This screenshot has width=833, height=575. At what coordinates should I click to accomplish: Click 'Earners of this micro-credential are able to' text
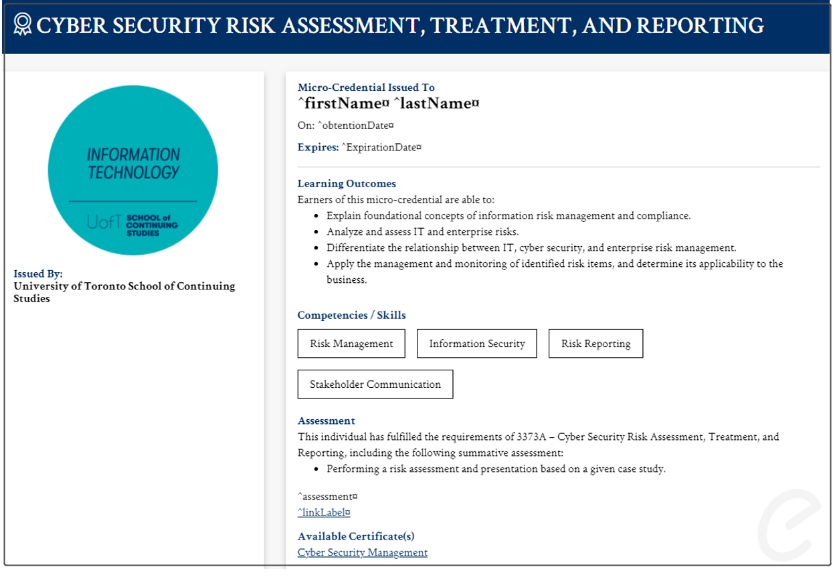[396, 200]
